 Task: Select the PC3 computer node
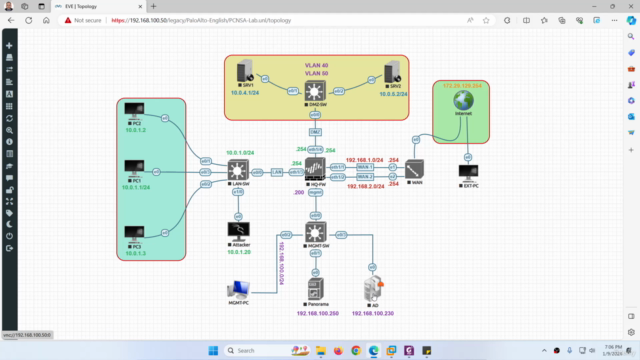tap(134, 234)
